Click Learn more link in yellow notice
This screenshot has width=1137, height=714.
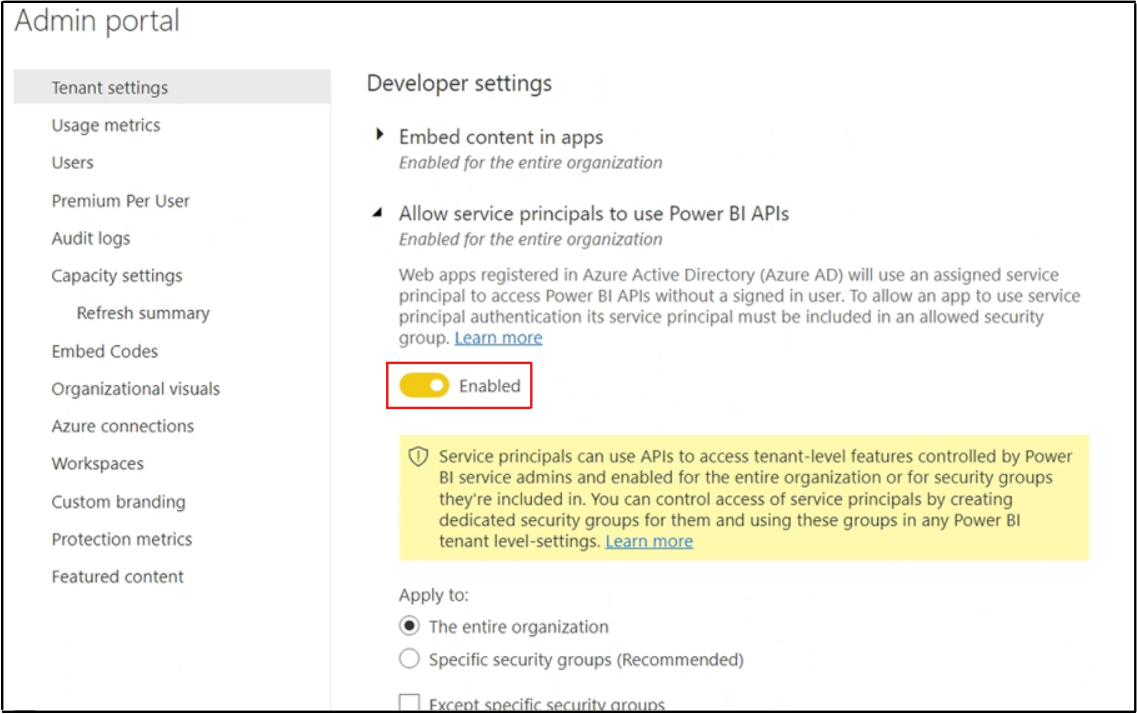point(649,541)
